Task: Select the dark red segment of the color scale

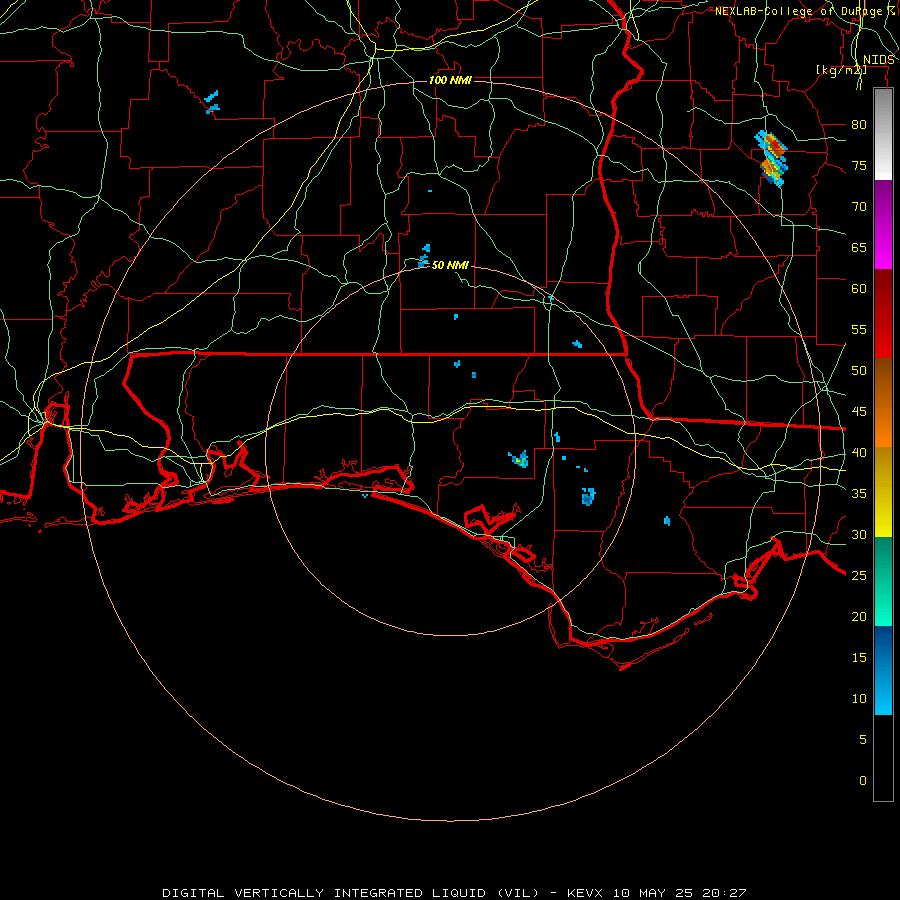Action: (x=883, y=314)
